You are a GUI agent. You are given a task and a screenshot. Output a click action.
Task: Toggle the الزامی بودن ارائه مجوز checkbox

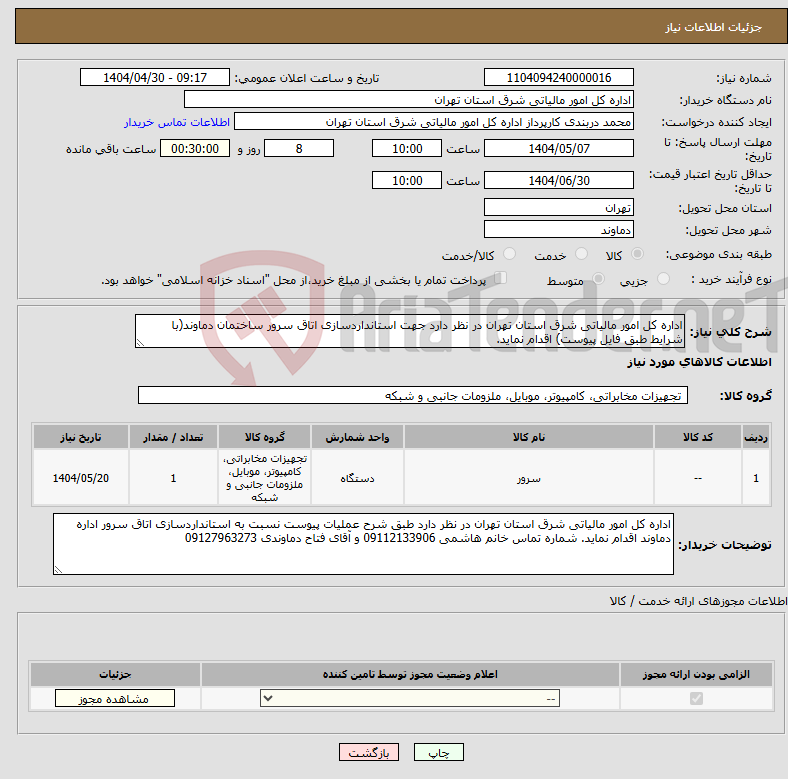696,699
